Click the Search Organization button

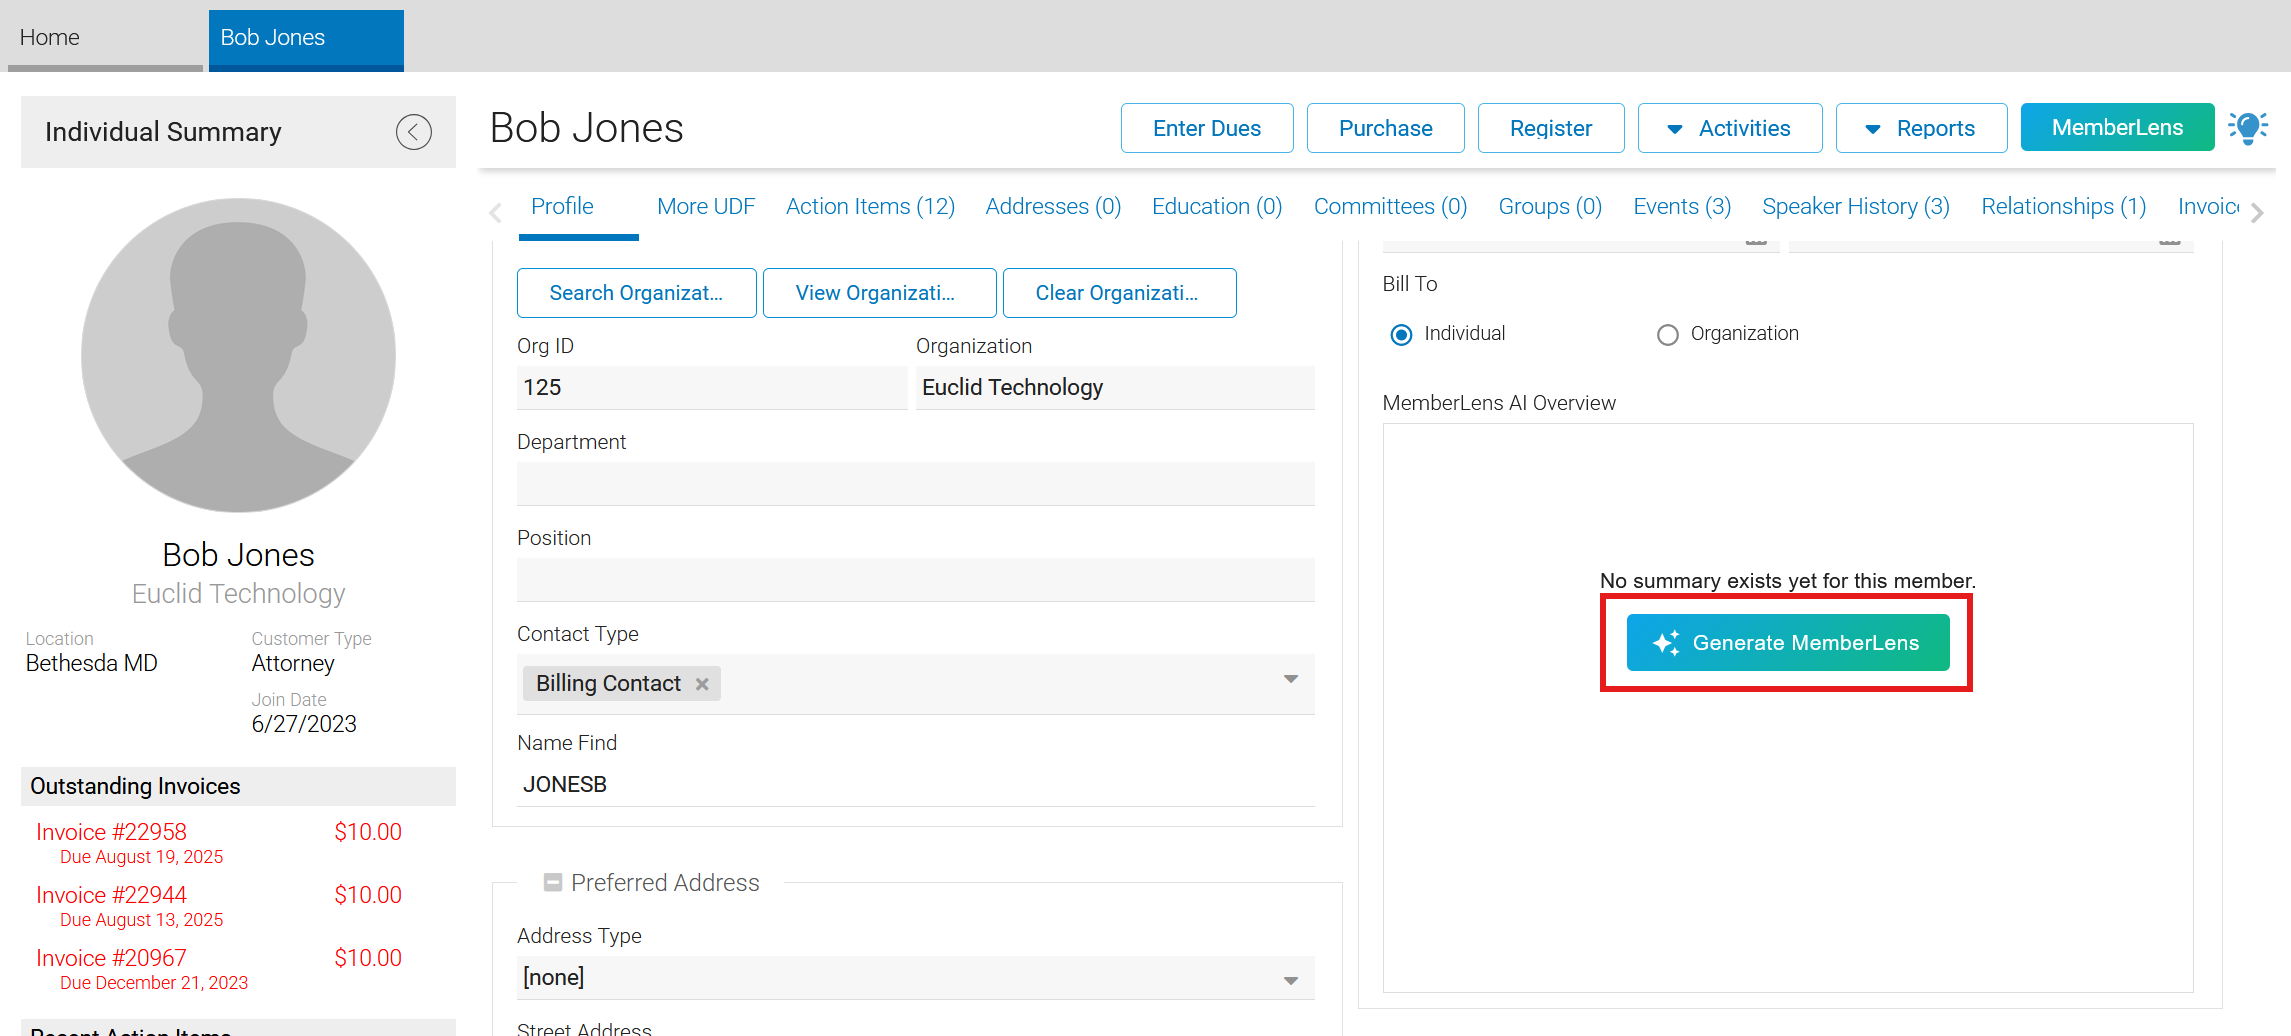click(x=636, y=293)
